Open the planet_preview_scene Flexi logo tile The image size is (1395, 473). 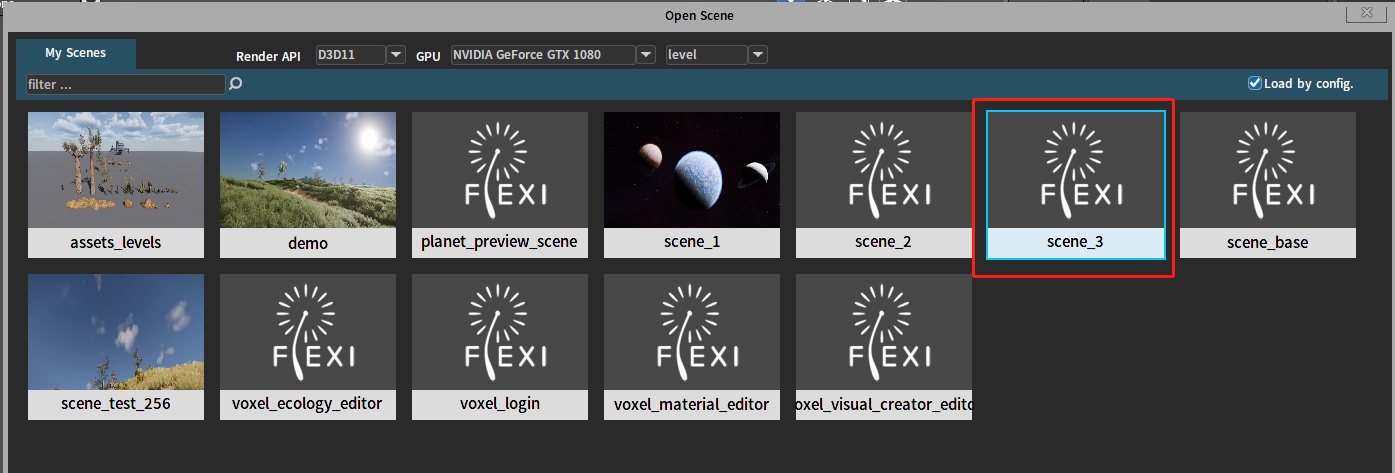pyautogui.click(x=499, y=169)
